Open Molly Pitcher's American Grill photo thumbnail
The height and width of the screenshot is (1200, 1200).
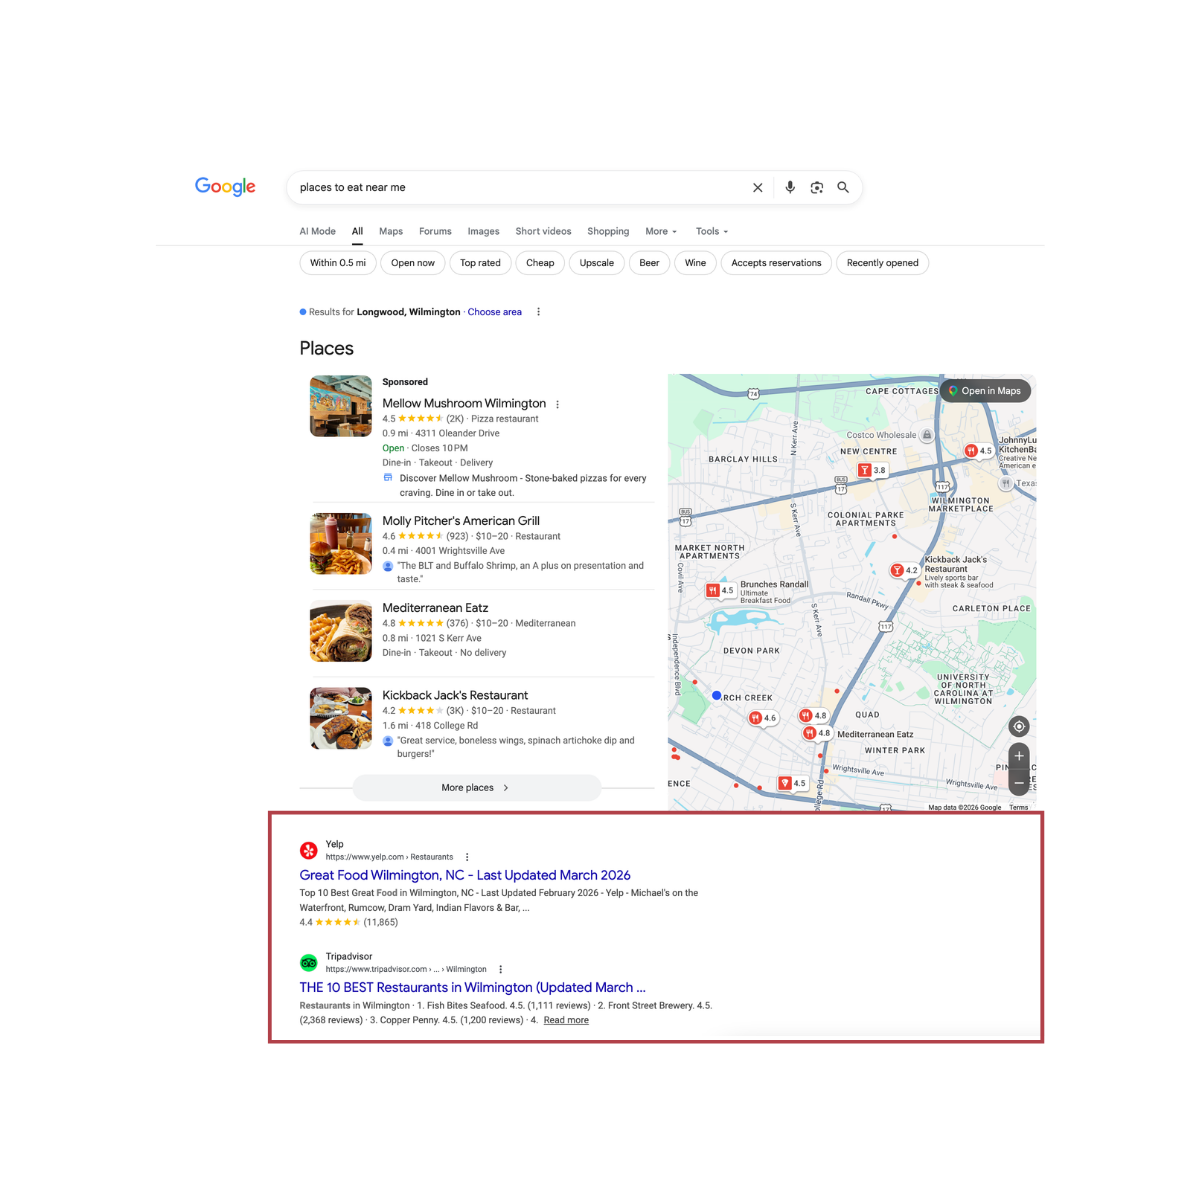coord(341,544)
